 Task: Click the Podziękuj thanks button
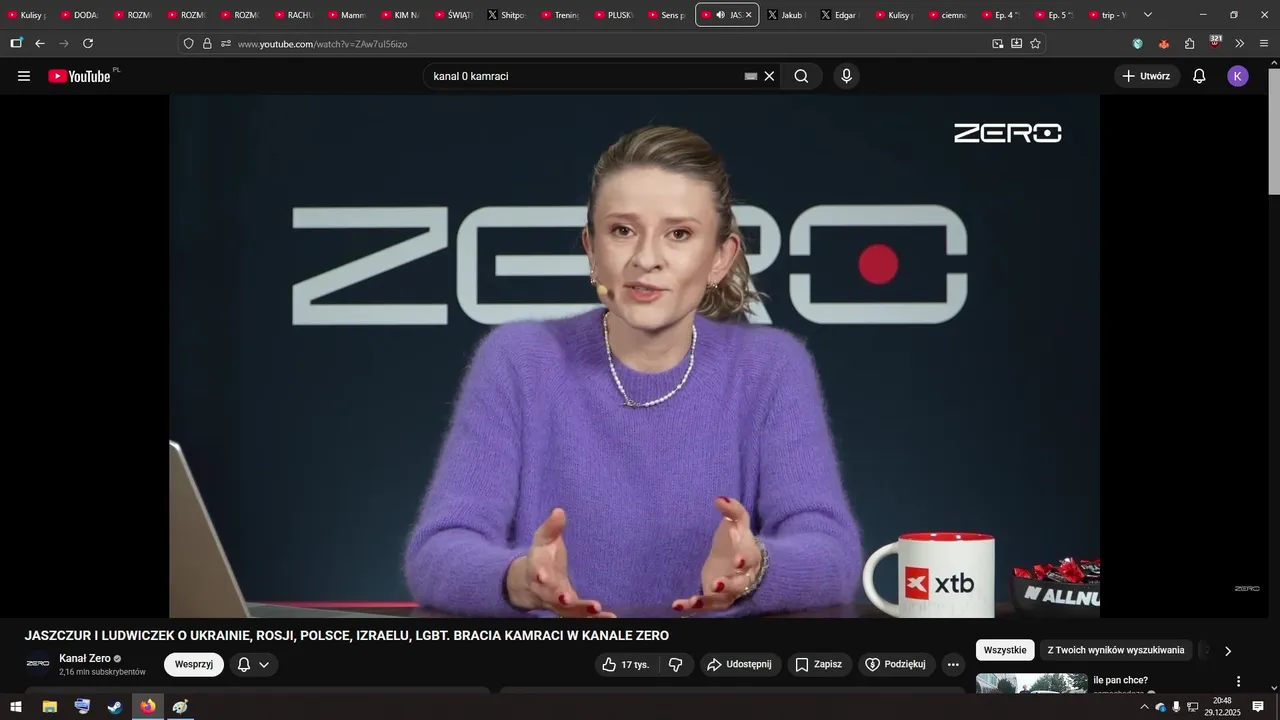(x=896, y=664)
